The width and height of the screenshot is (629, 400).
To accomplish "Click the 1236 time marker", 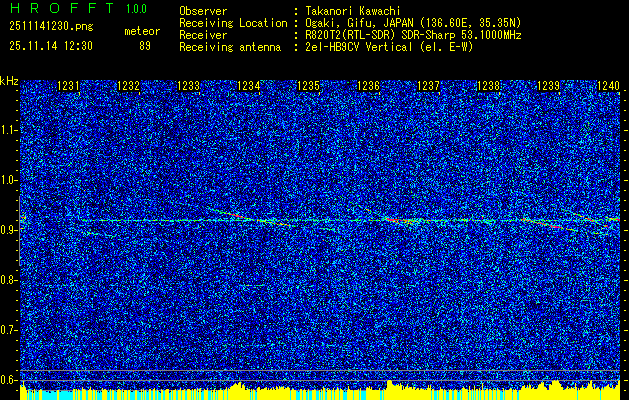I will 368,86.
